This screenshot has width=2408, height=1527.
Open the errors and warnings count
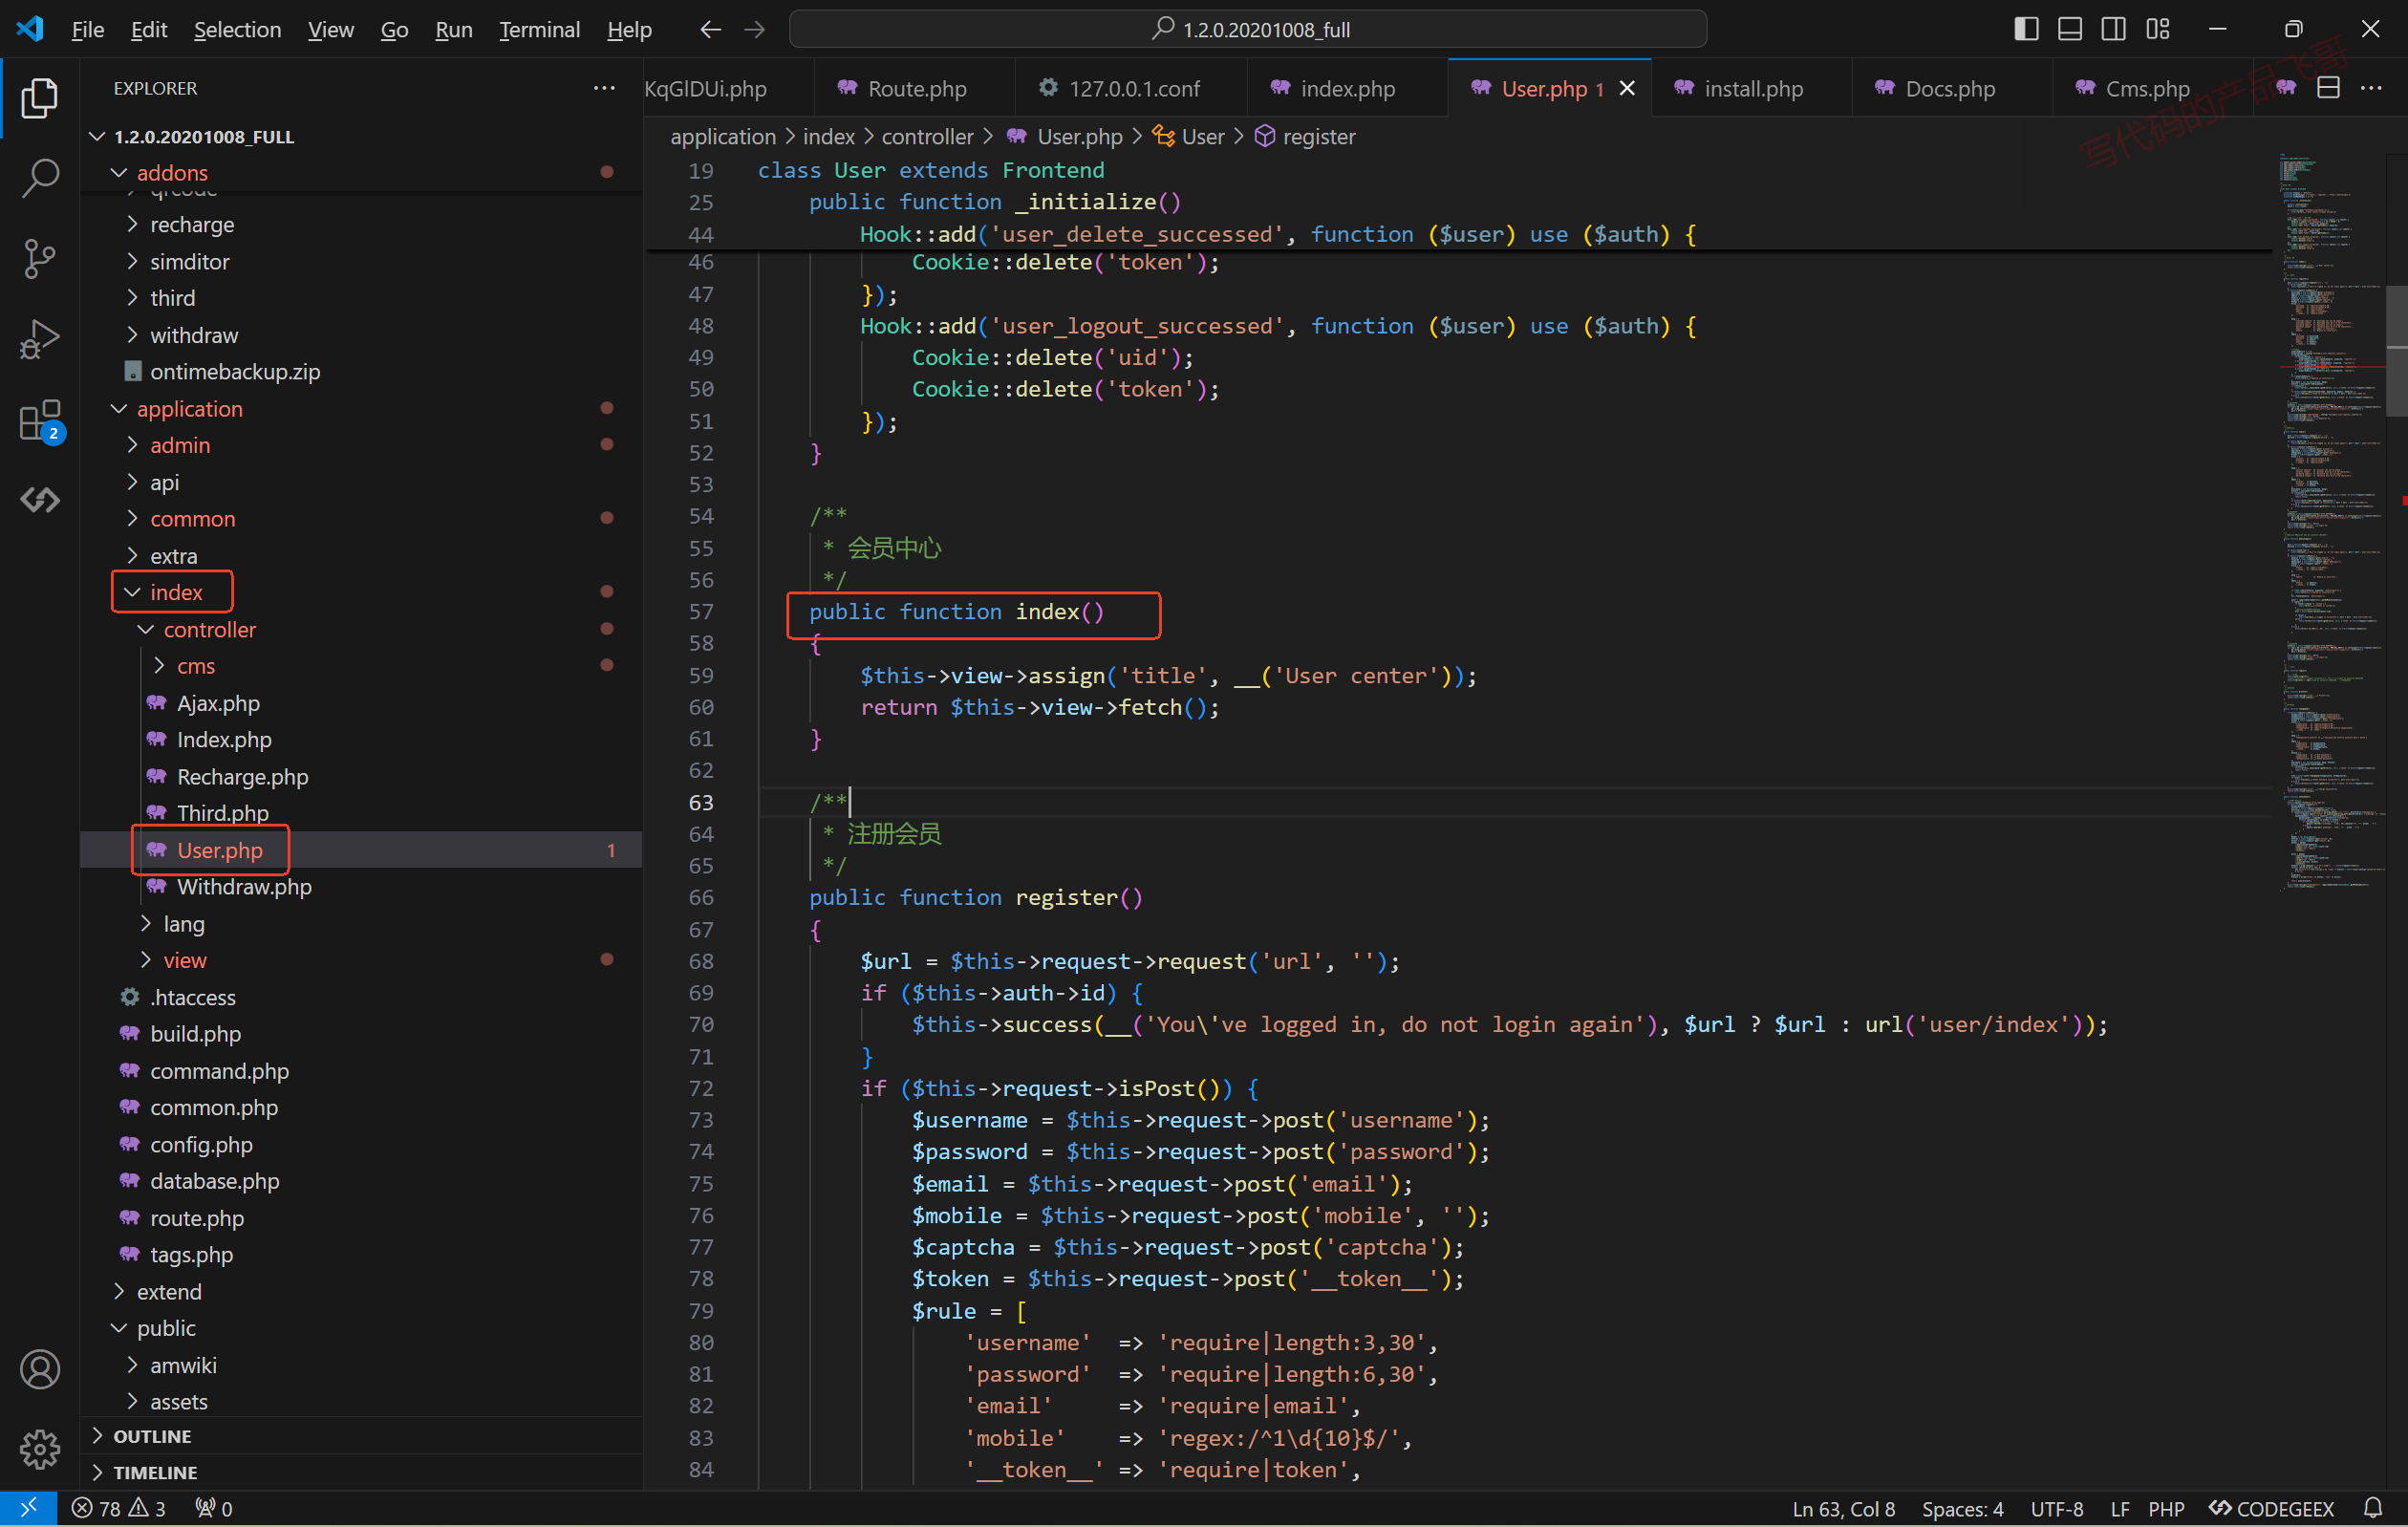(118, 1508)
